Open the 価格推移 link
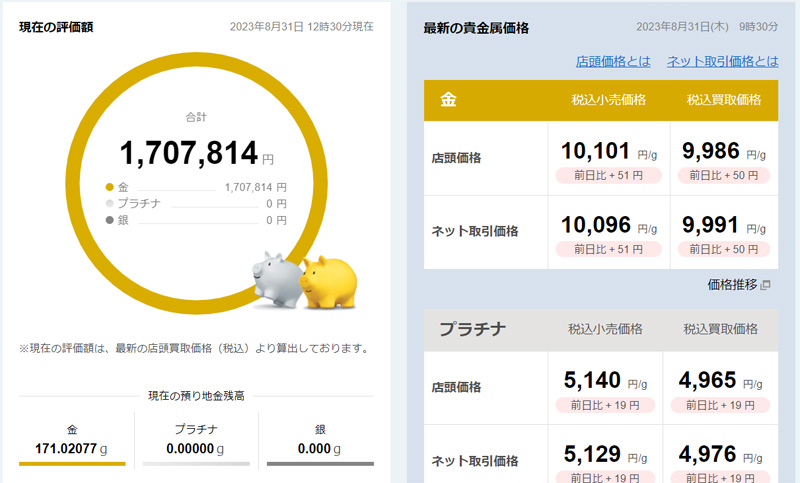The width and height of the screenshot is (800, 483). point(732,285)
